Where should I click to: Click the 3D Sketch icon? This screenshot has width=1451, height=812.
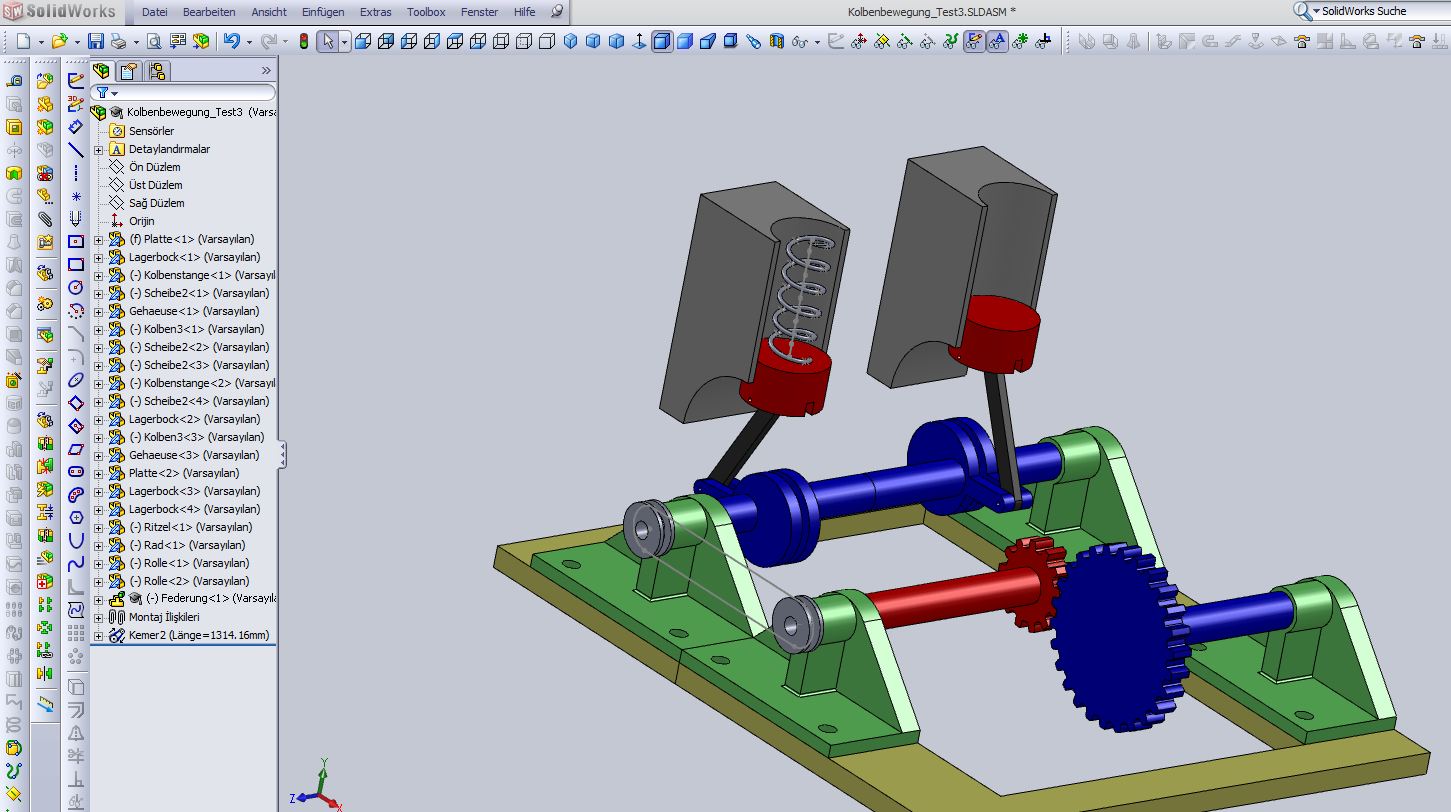tap(76, 103)
